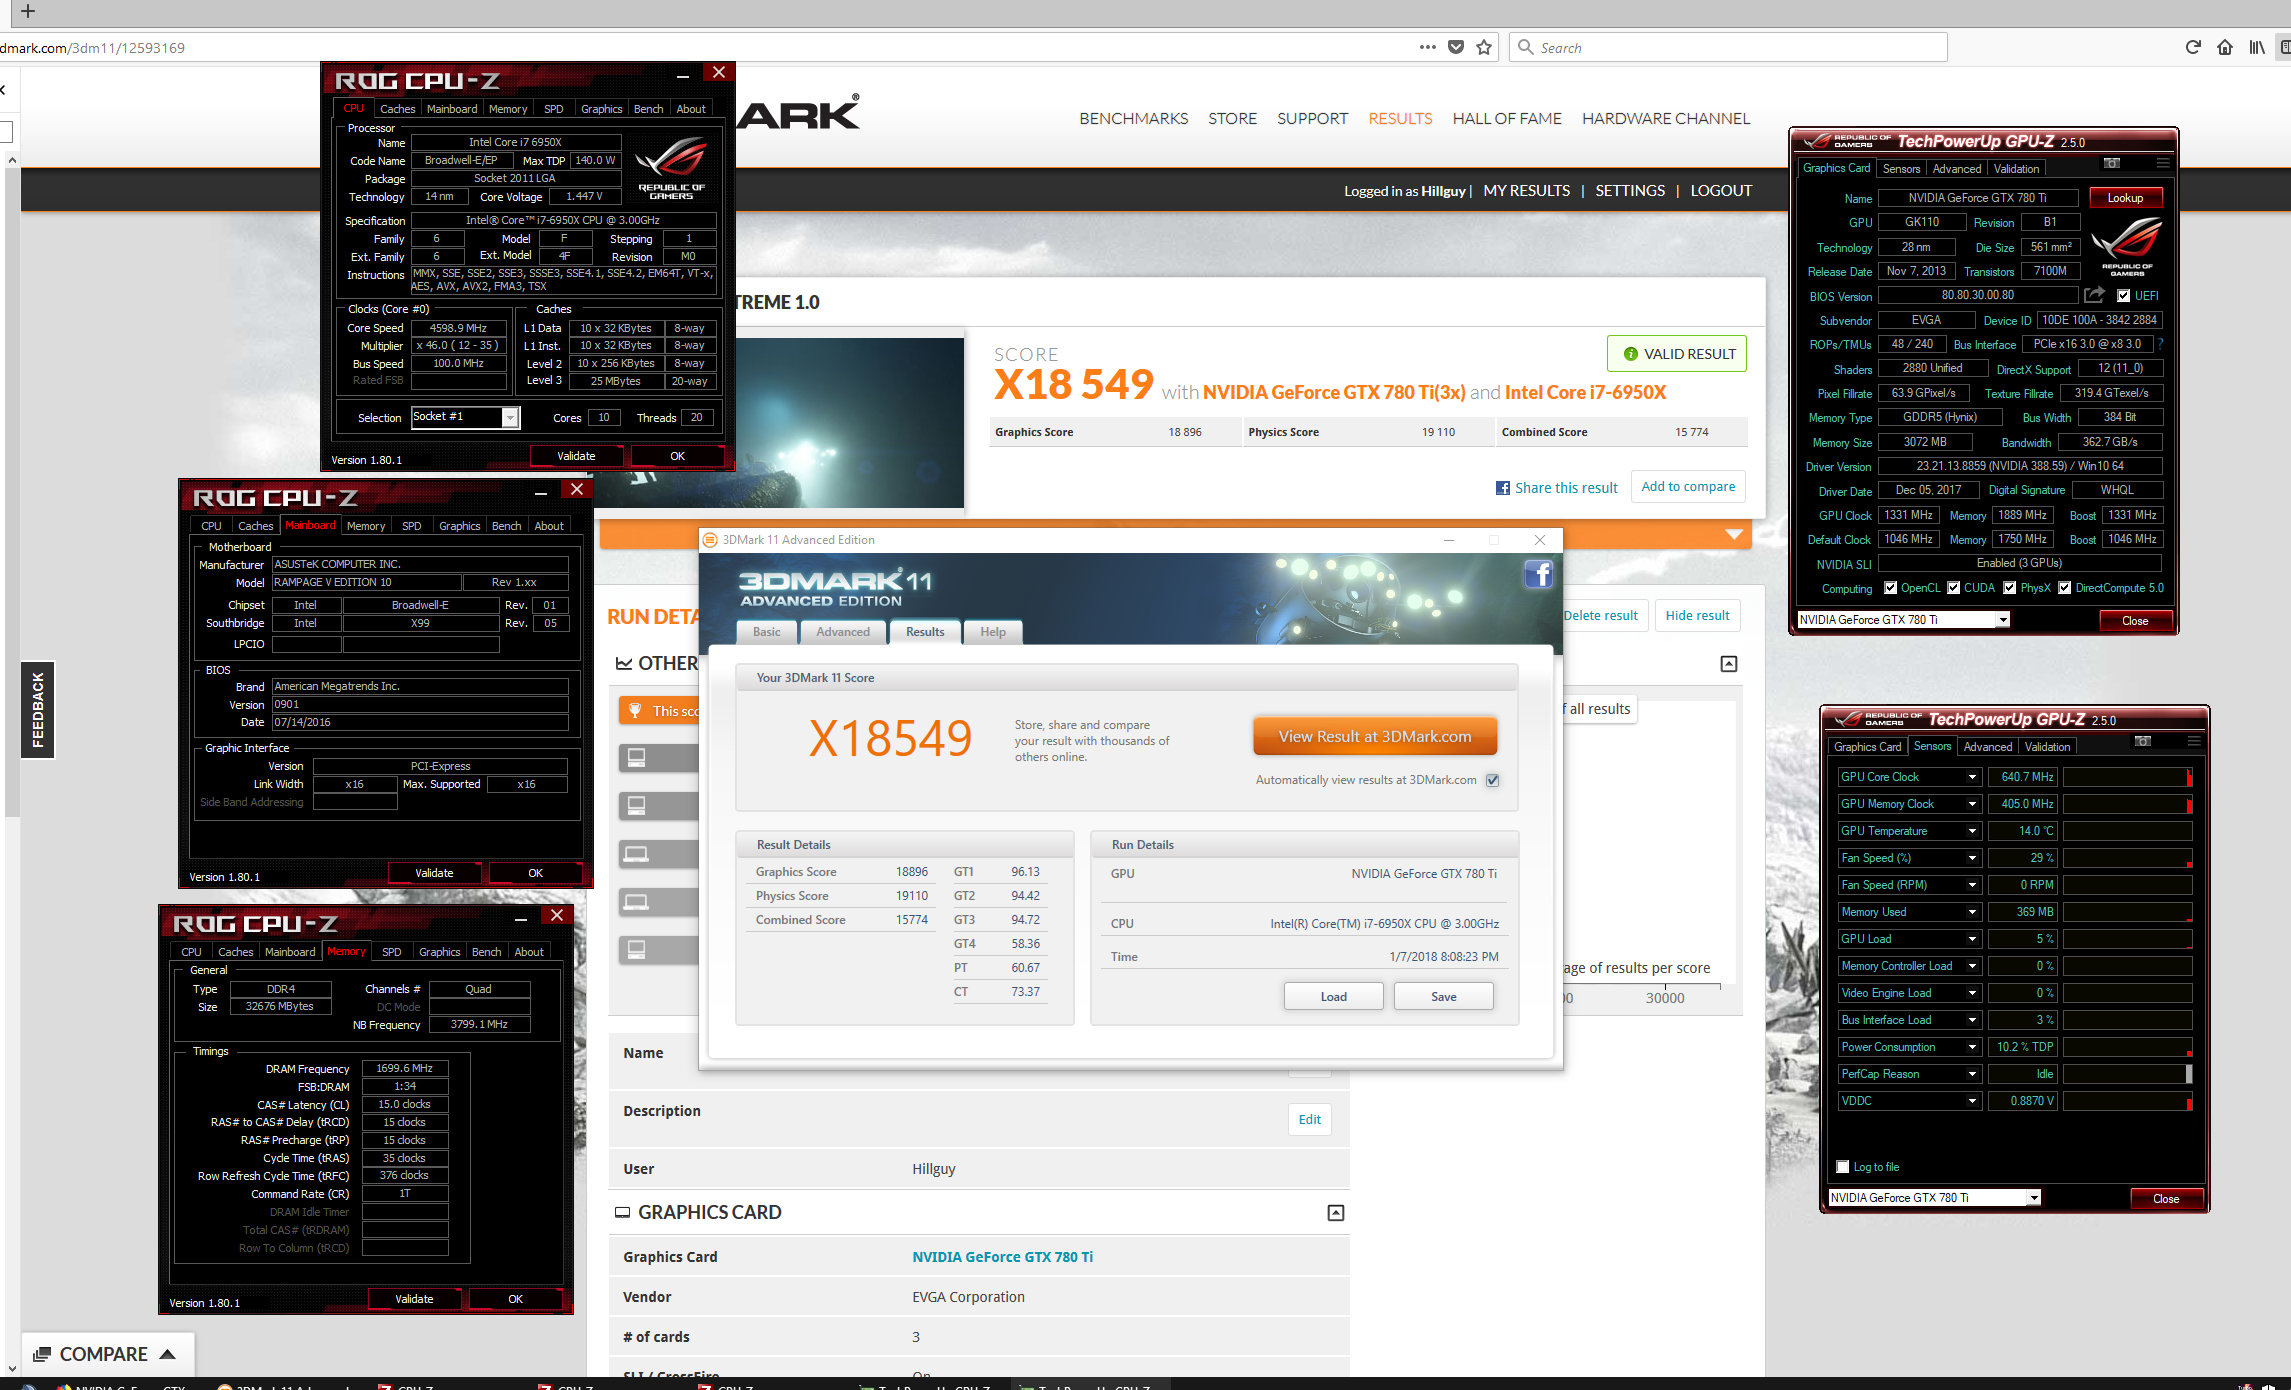Open Power Consumption sensor dropdown
Image resolution: width=2291 pixels, height=1390 pixels.
[x=1972, y=1047]
